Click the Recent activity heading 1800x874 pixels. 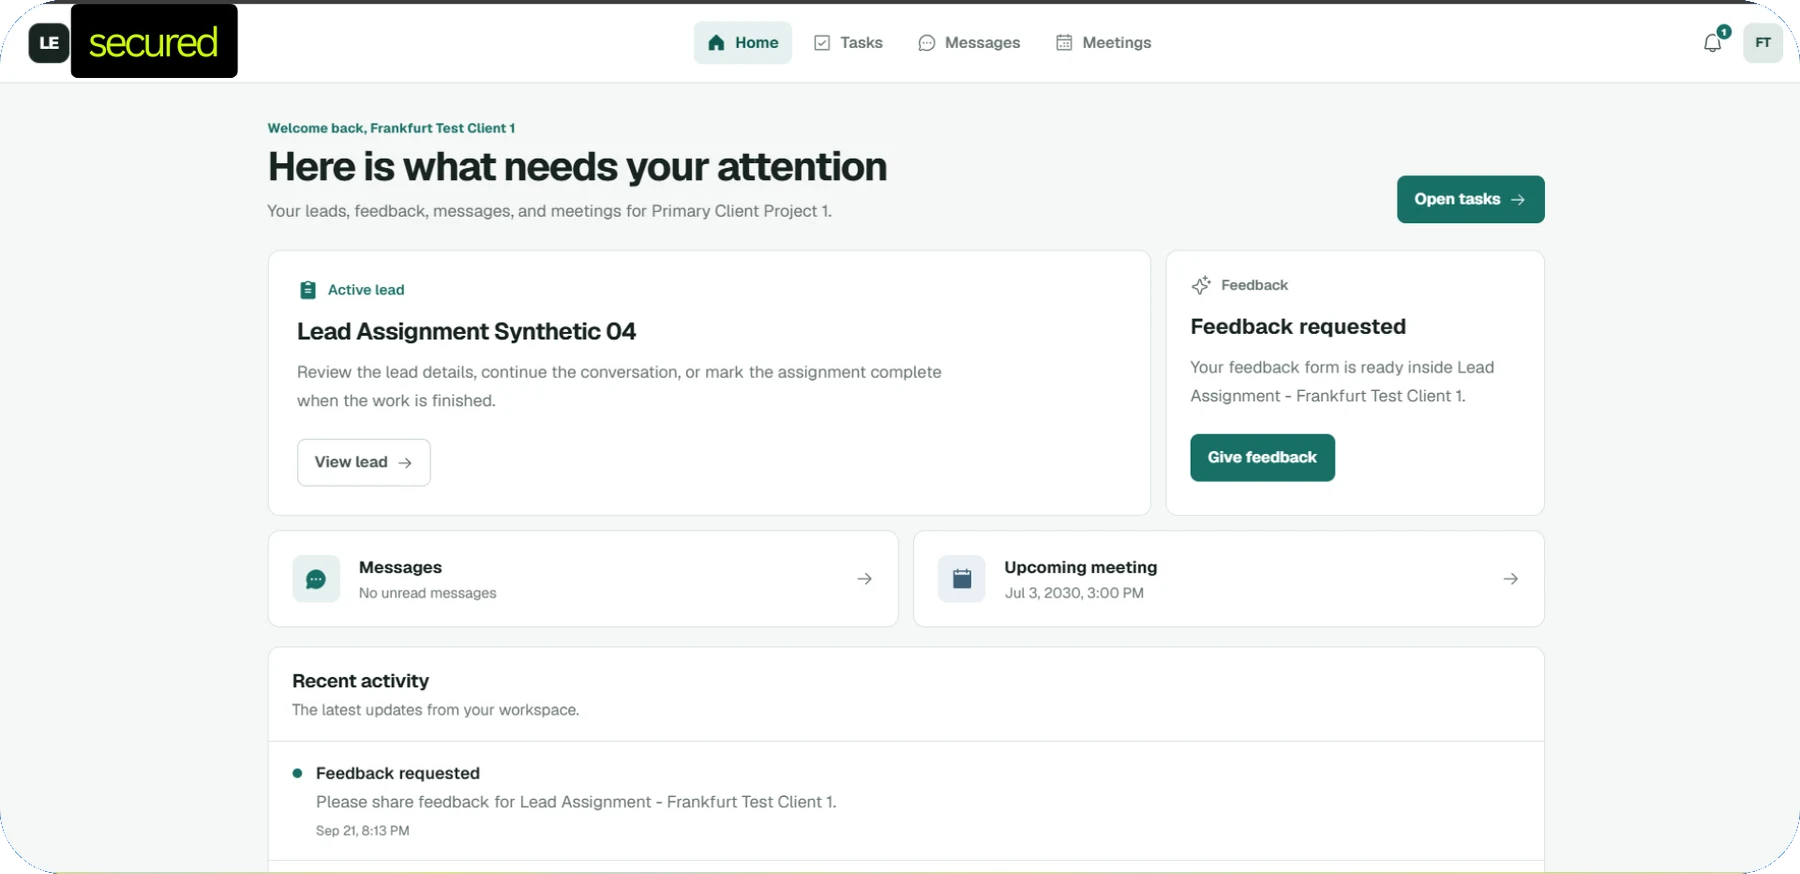click(x=361, y=681)
